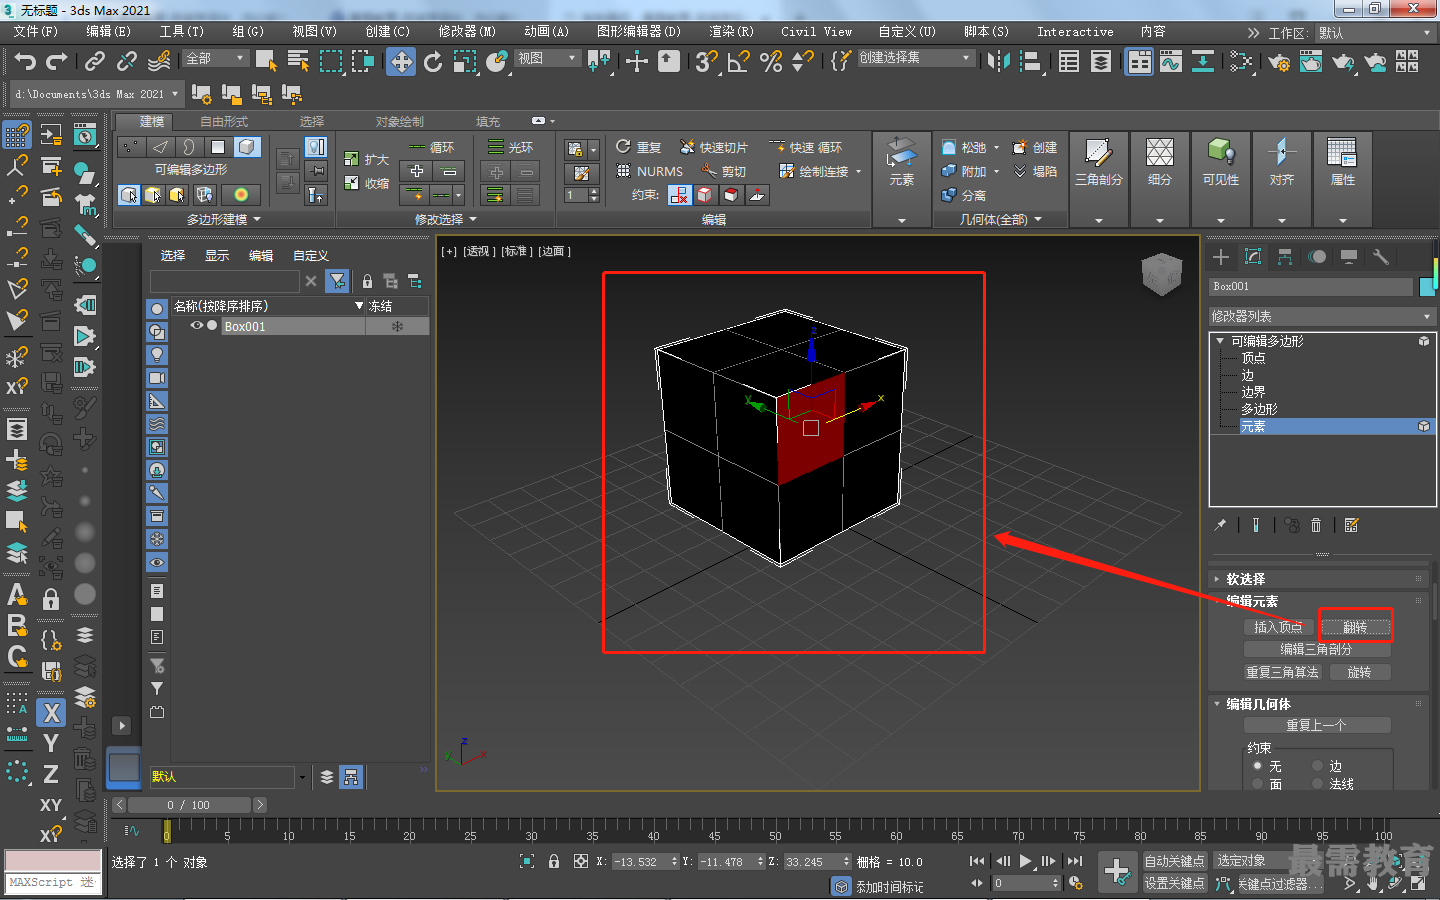Open the 渲染(R) menu

click(731, 32)
